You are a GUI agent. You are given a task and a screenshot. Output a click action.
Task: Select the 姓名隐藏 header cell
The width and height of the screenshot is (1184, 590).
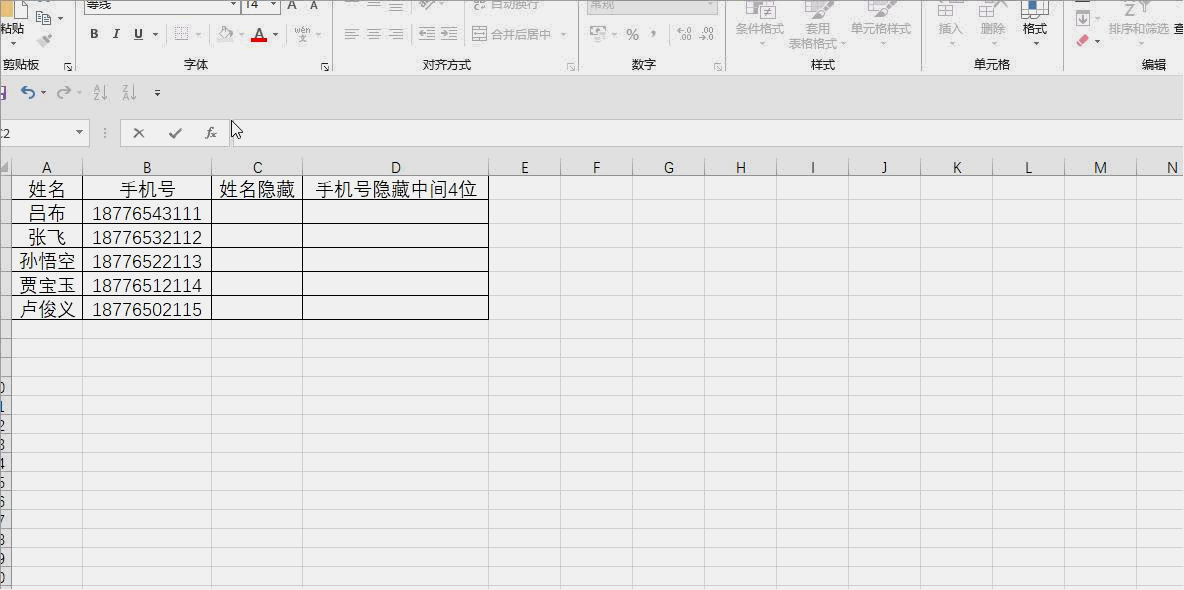coord(257,189)
